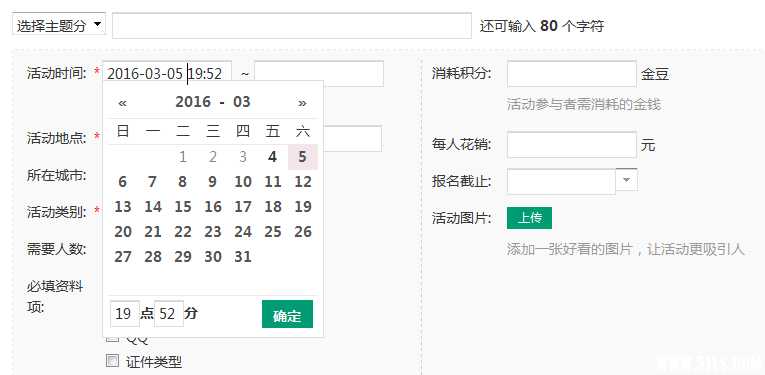This screenshot has width=765, height=375.
Task: Select day 15 in the calendar
Action: pyautogui.click(x=183, y=207)
